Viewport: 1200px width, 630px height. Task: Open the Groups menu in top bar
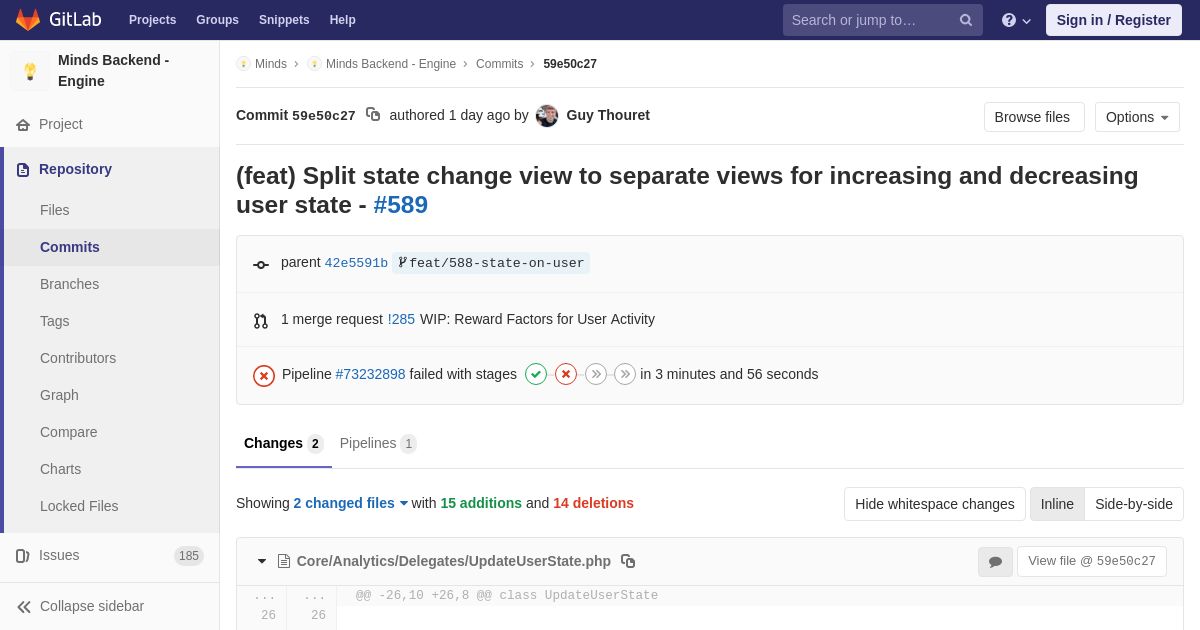(217, 20)
